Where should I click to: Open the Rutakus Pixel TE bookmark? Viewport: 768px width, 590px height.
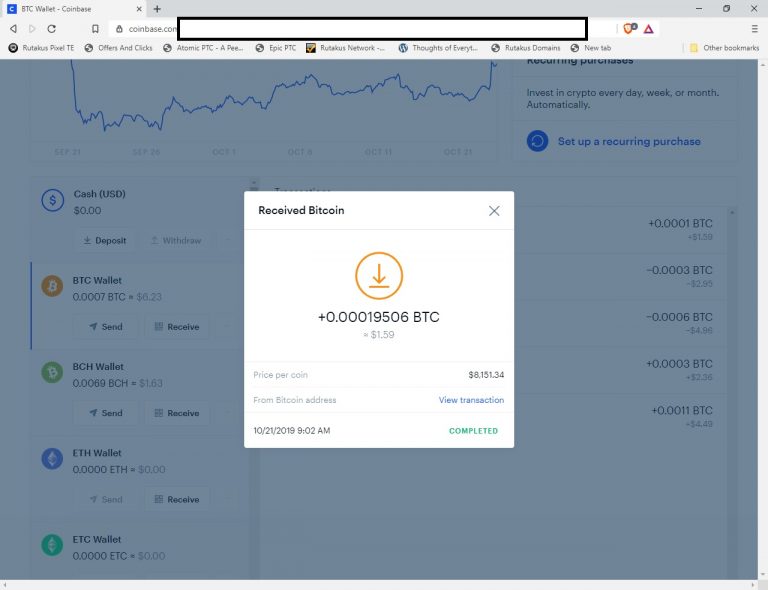[x=41, y=48]
